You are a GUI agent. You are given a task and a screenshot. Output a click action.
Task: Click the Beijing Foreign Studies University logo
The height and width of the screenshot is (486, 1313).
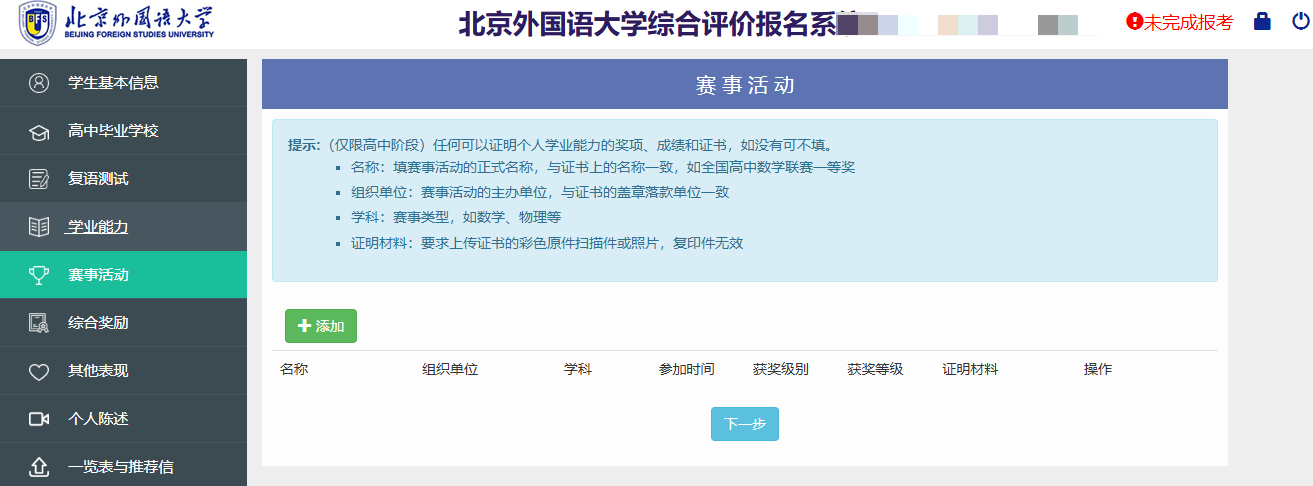[x=116, y=24]
